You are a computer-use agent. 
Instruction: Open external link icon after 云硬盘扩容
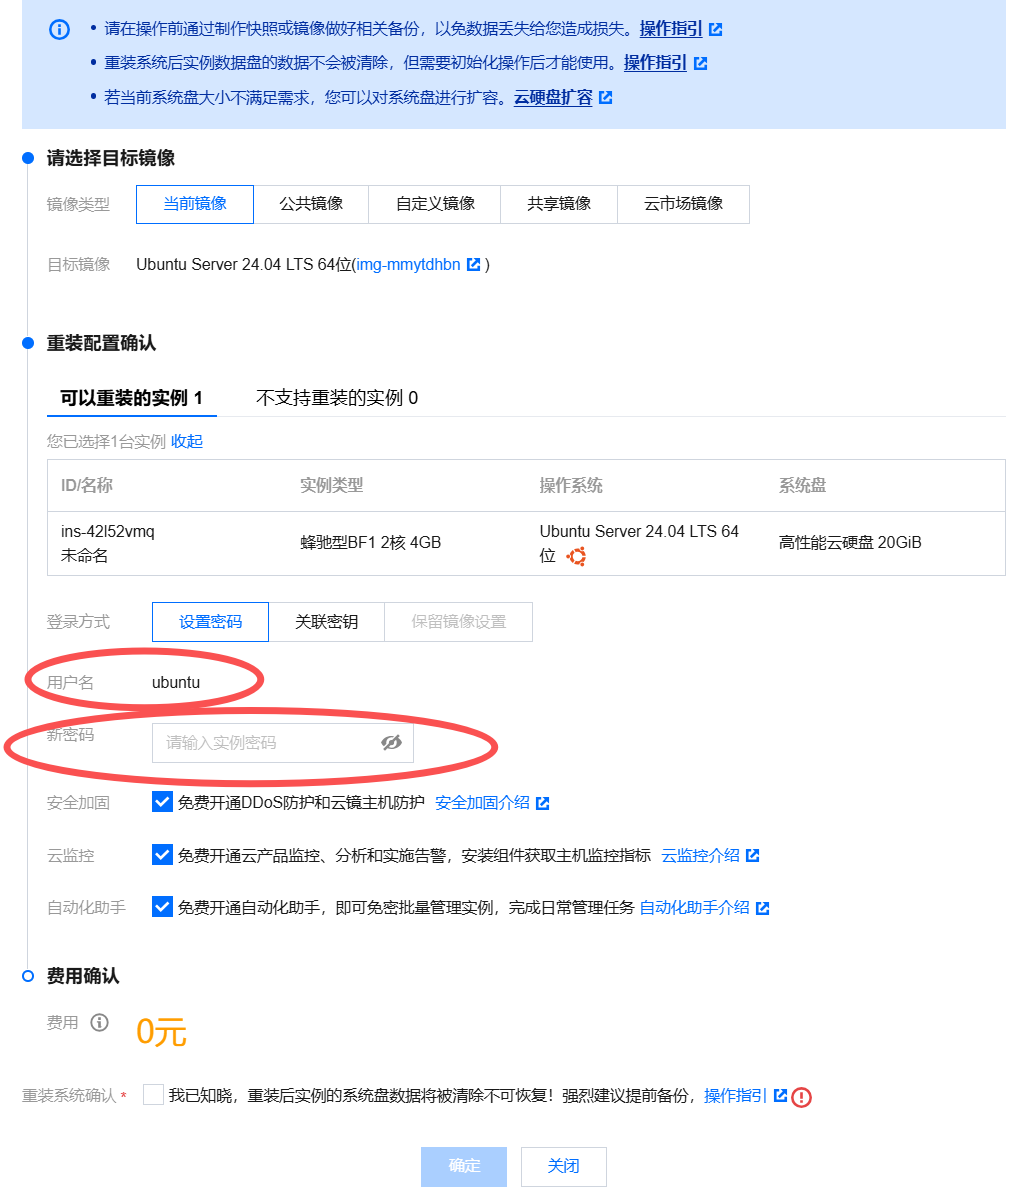point(605,97)
